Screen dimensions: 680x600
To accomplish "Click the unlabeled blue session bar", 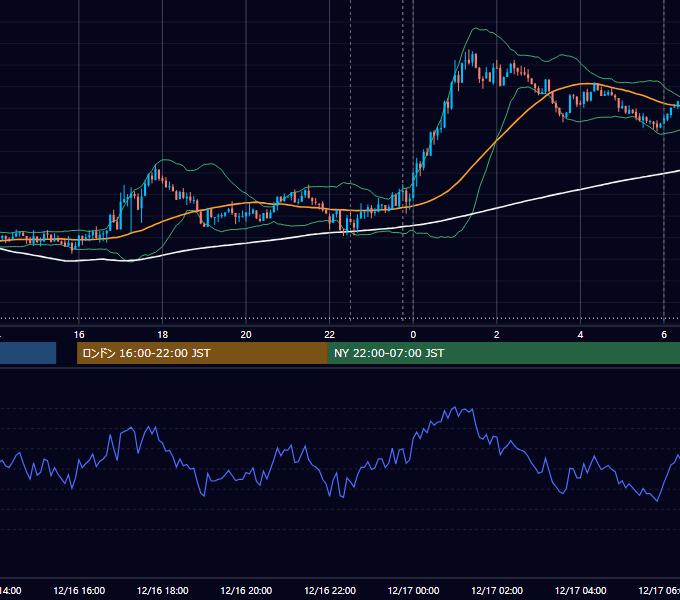I will 28,353.
